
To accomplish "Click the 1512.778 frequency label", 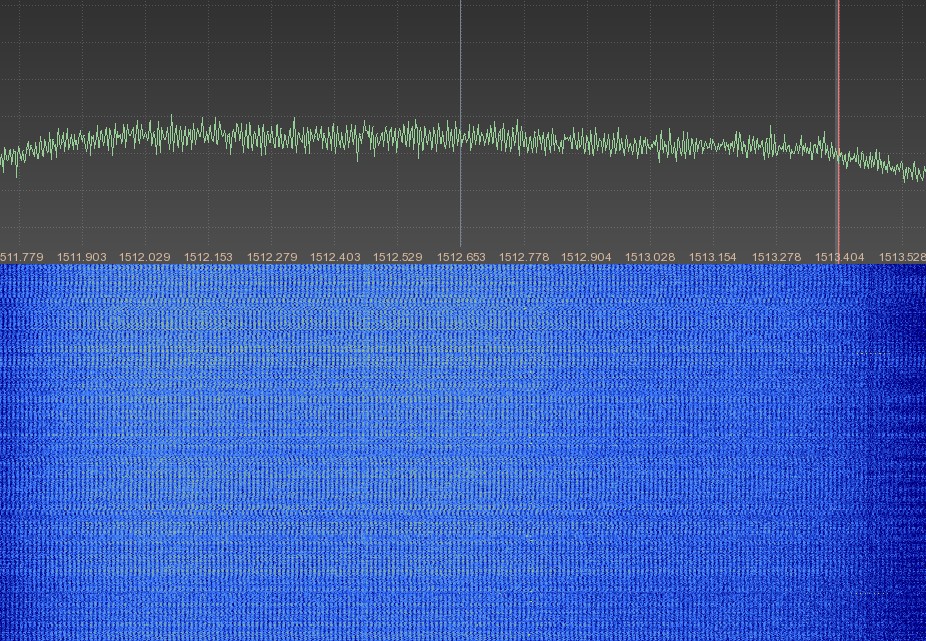I will (524, 257).
